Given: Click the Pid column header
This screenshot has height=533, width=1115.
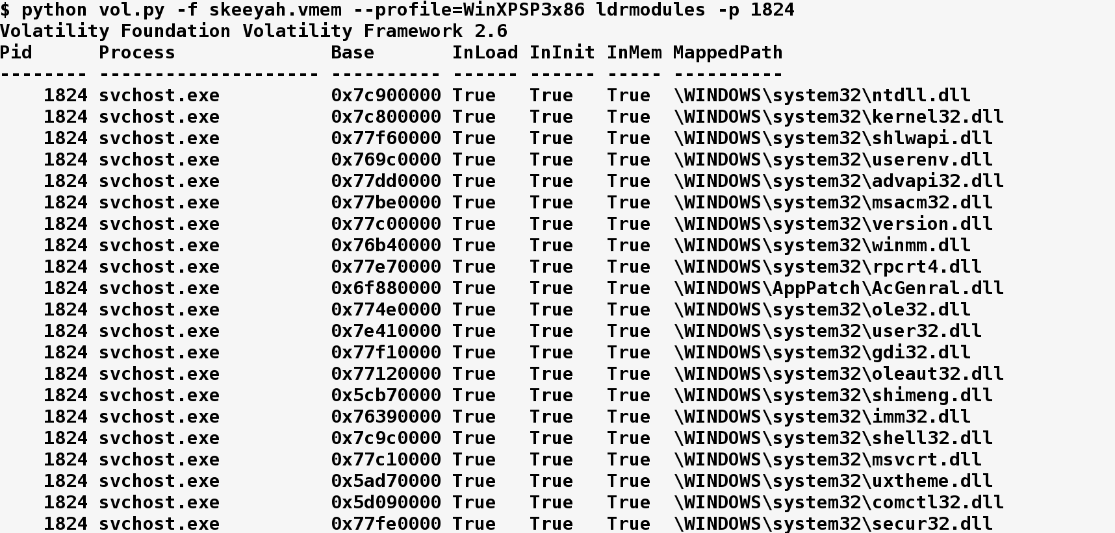Looking at the screenshot, I should tap(16, 53).
